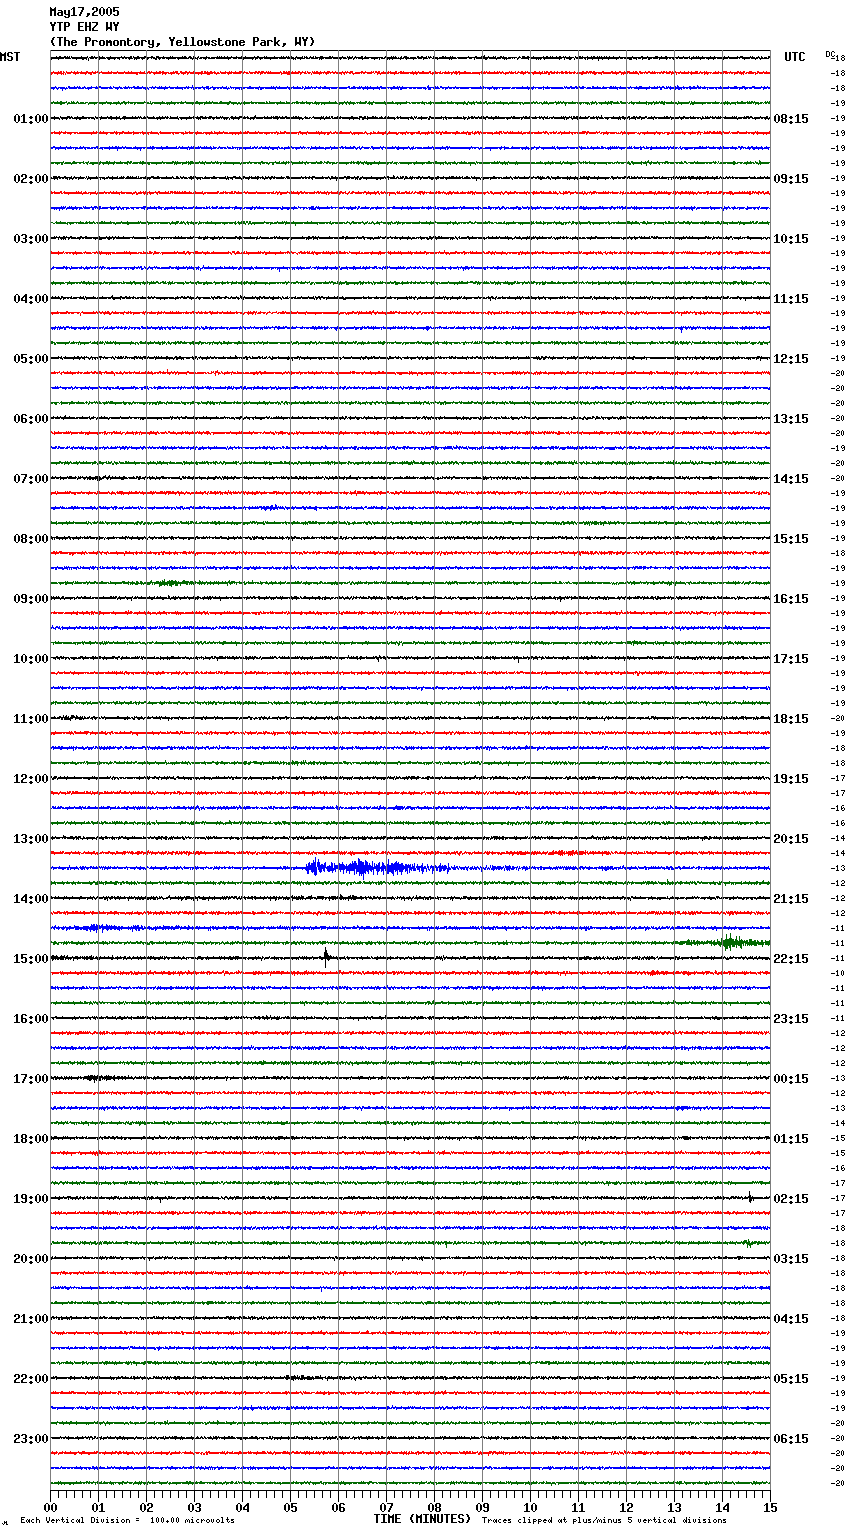Click the date label May17,2005
Screen dimensions: 850x1534
pos(84,12)
